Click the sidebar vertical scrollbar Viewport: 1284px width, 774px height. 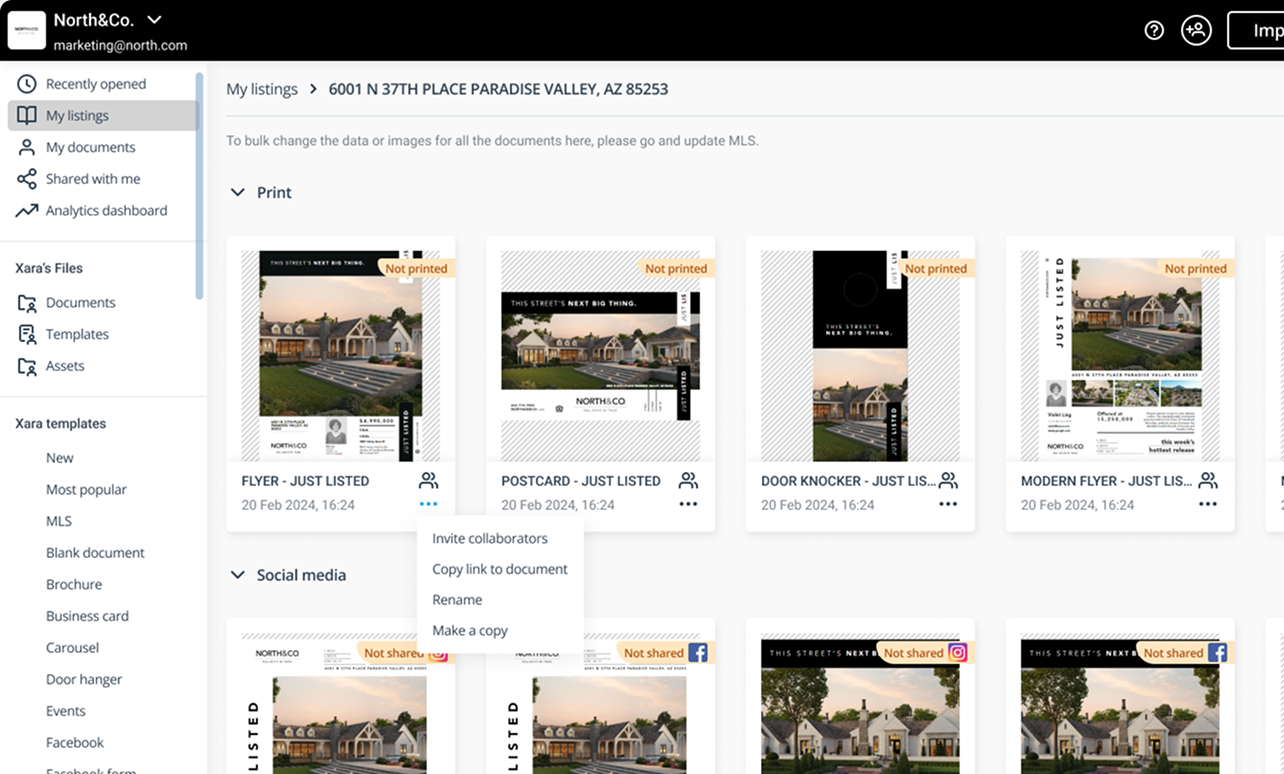coord(200,186)
